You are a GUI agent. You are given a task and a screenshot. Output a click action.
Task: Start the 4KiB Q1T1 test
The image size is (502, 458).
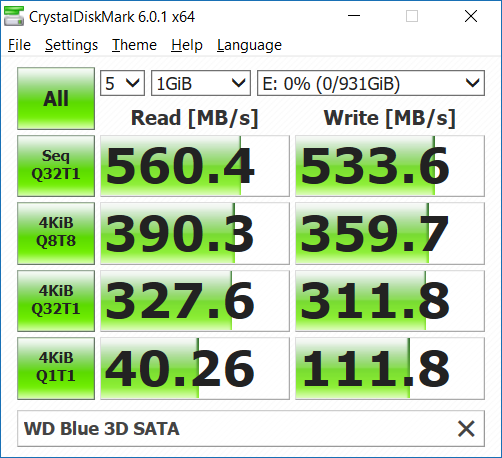(x=56, y=368)
